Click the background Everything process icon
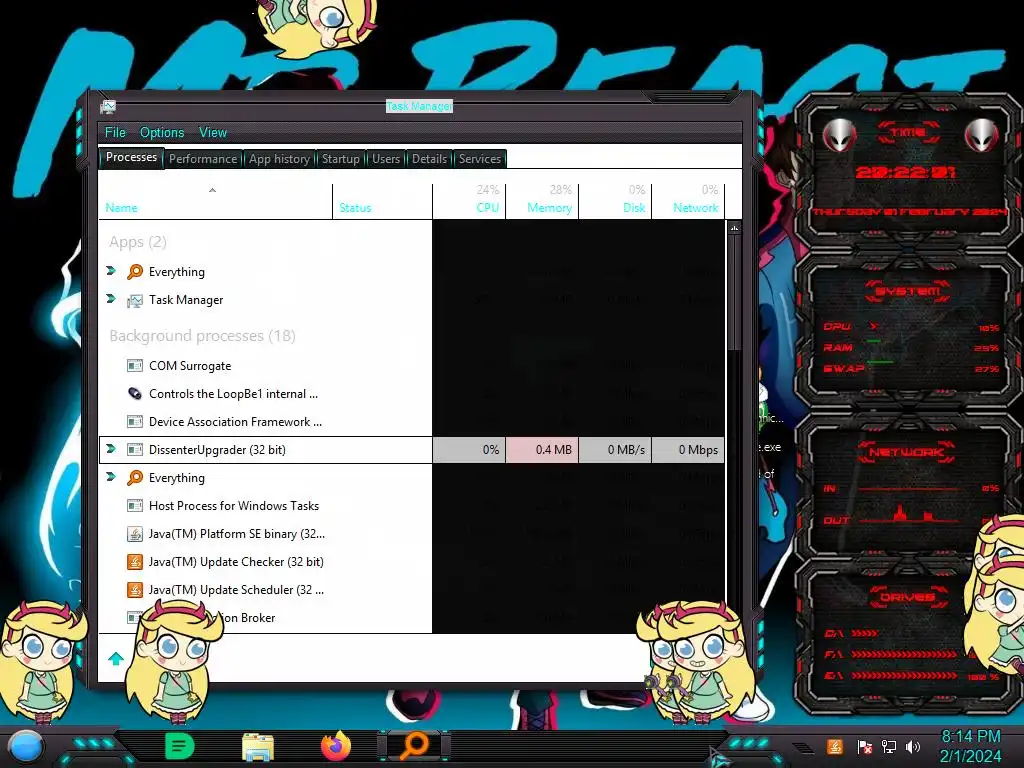1024x768 pixels. (135, 478)
